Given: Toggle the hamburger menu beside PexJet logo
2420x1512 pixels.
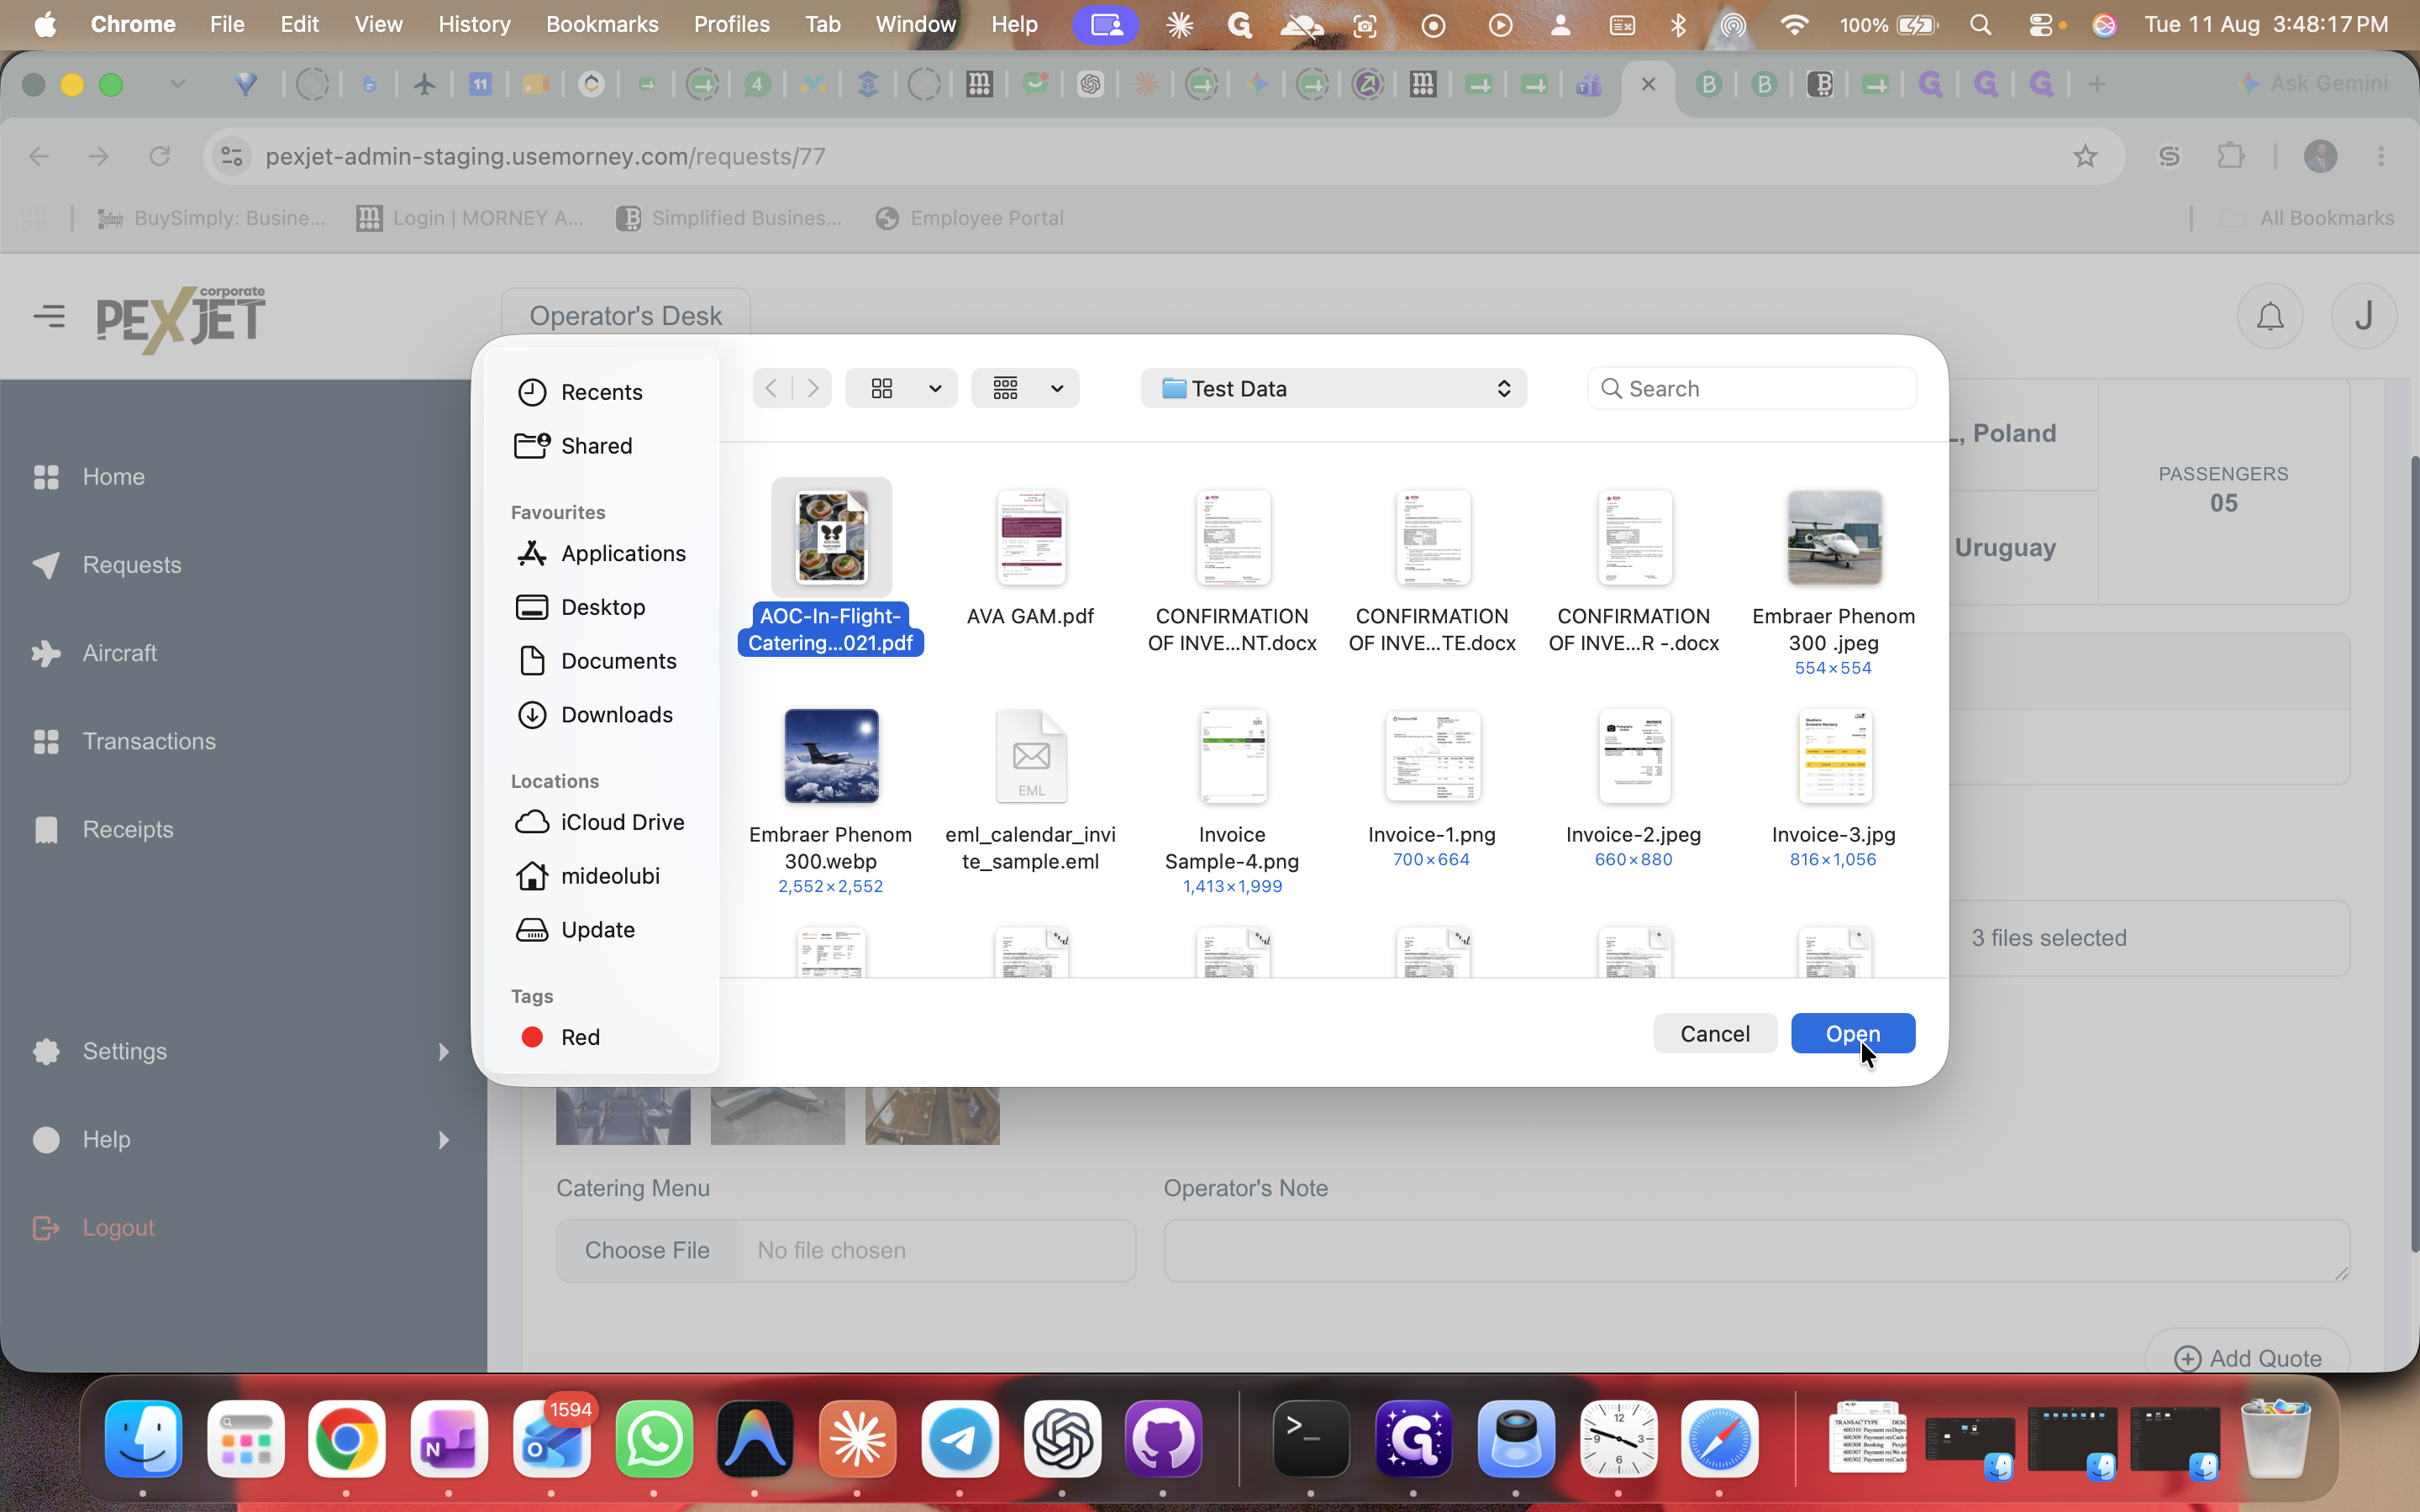Looking at the screenshot, I should pyautogui.click(x=49, y=317).
